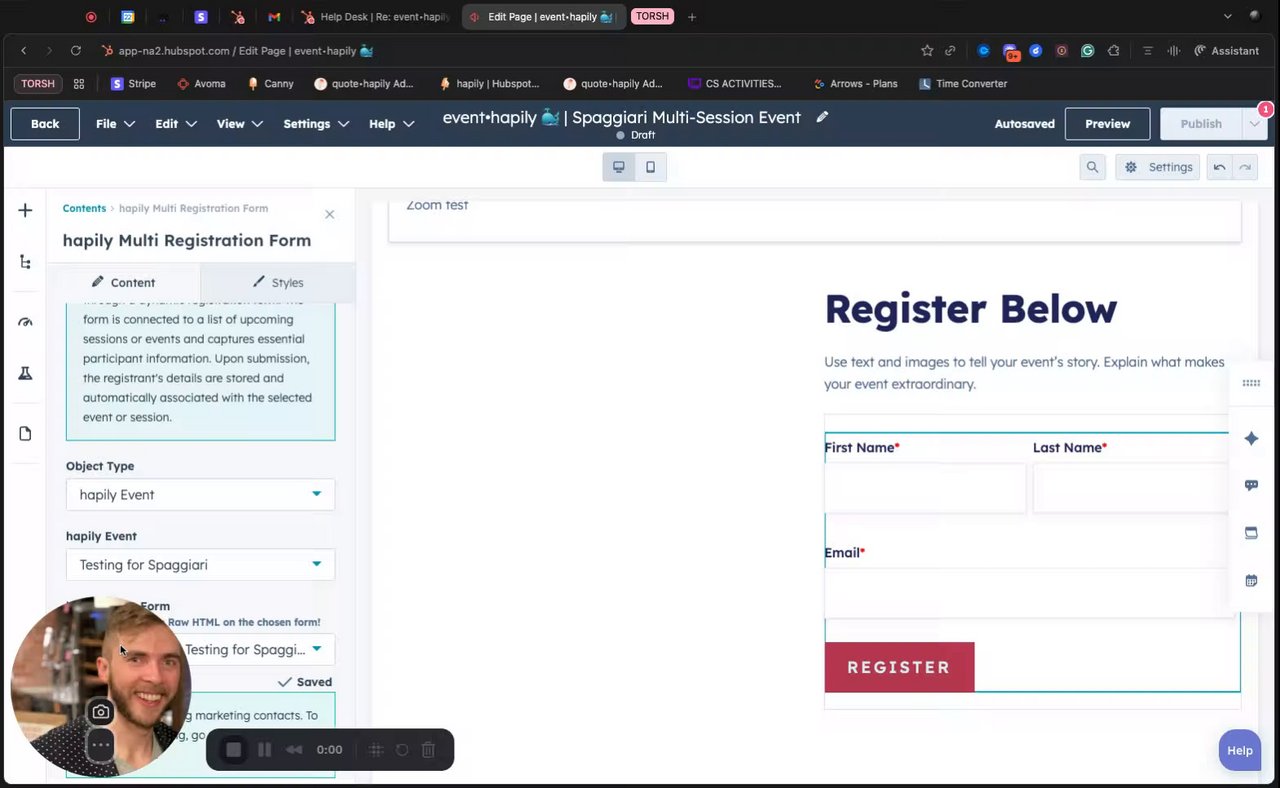Image resolution: width=1280 pixels, height=788 pixels.
Task: Open the Test flask sidebar icon
Action: click(25, 373)
